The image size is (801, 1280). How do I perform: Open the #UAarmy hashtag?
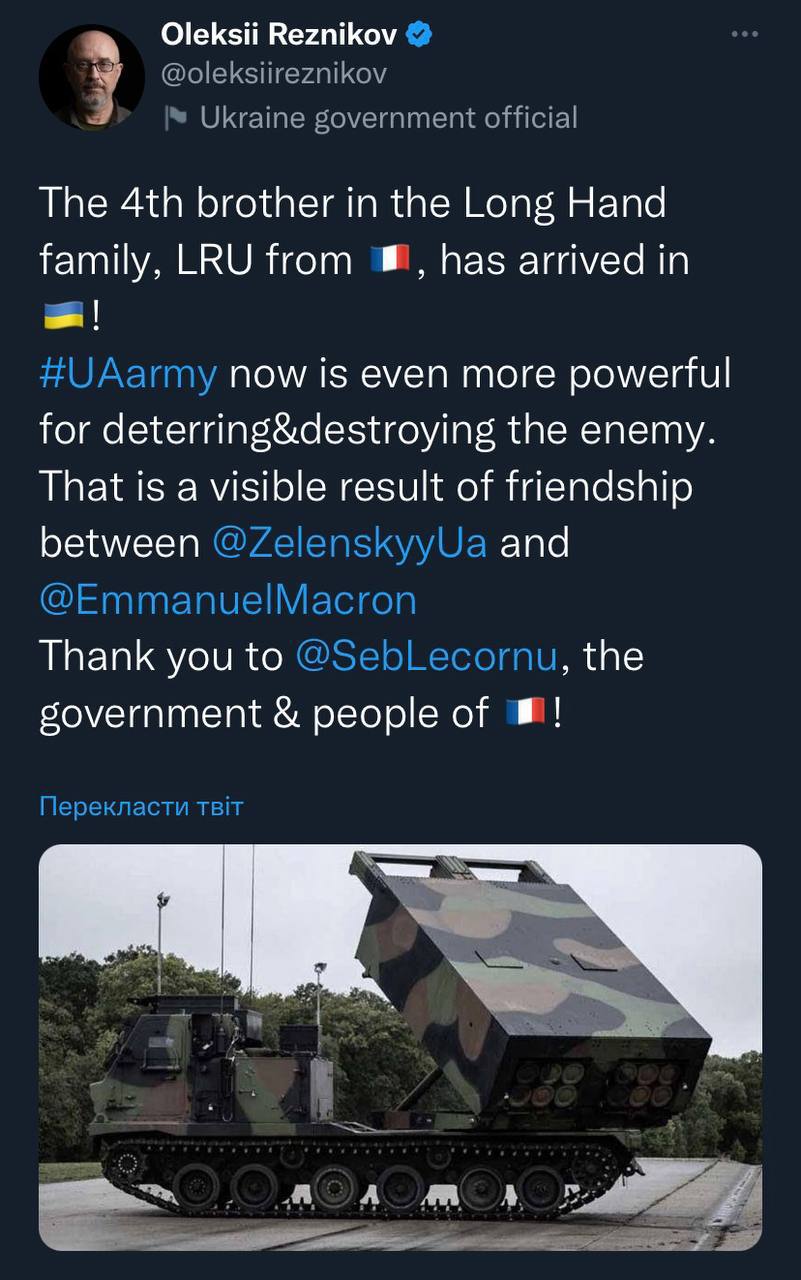128,374
